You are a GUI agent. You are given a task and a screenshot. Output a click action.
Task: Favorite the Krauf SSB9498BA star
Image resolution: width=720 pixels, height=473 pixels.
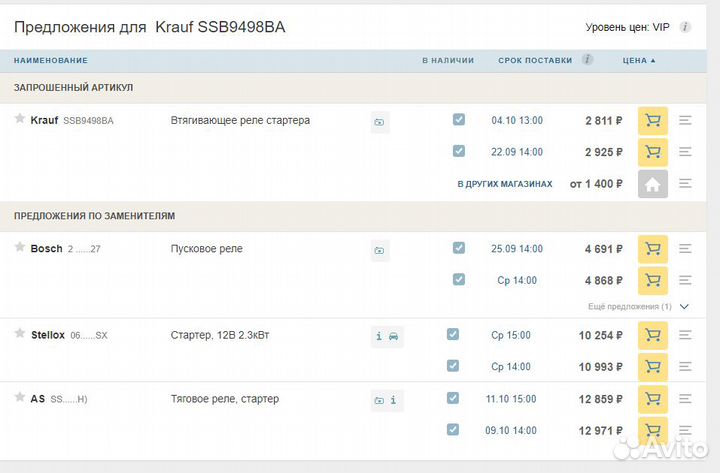(x=19, y=118)
